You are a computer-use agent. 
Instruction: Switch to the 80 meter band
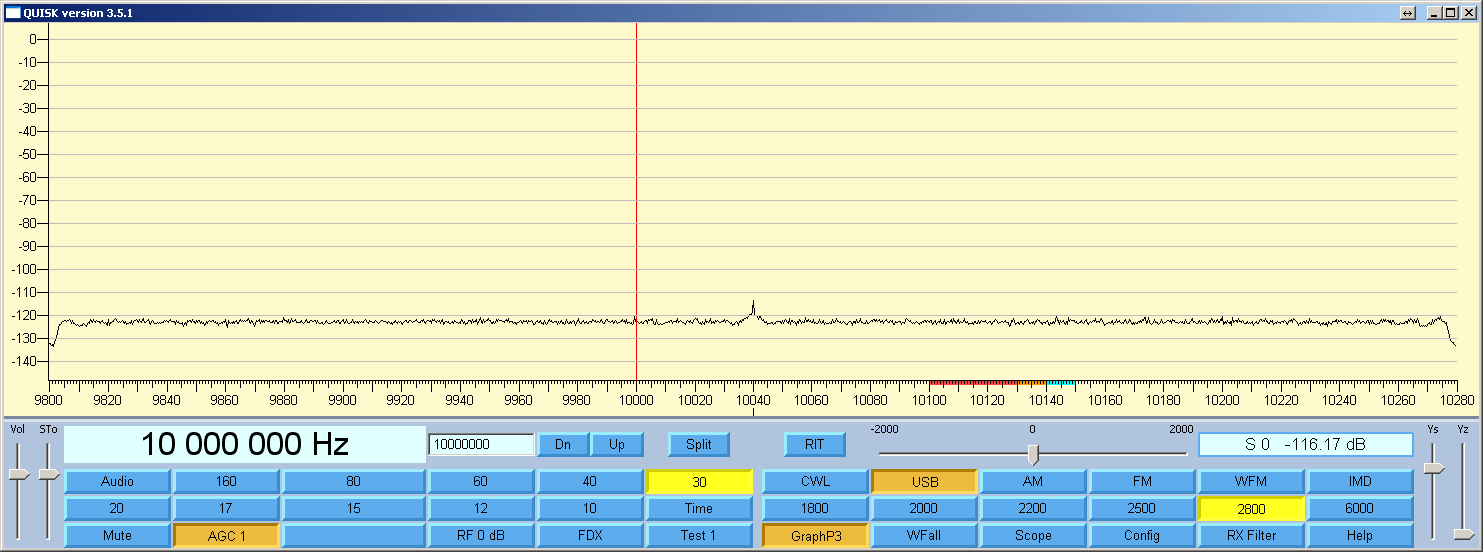click(353, 481)
